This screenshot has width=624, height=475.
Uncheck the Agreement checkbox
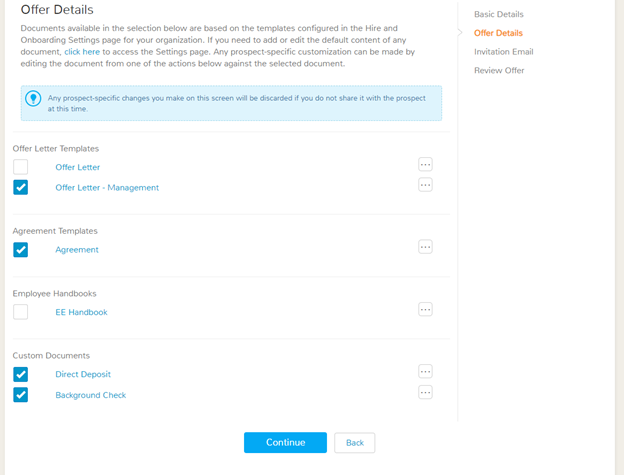coord(20,250)
